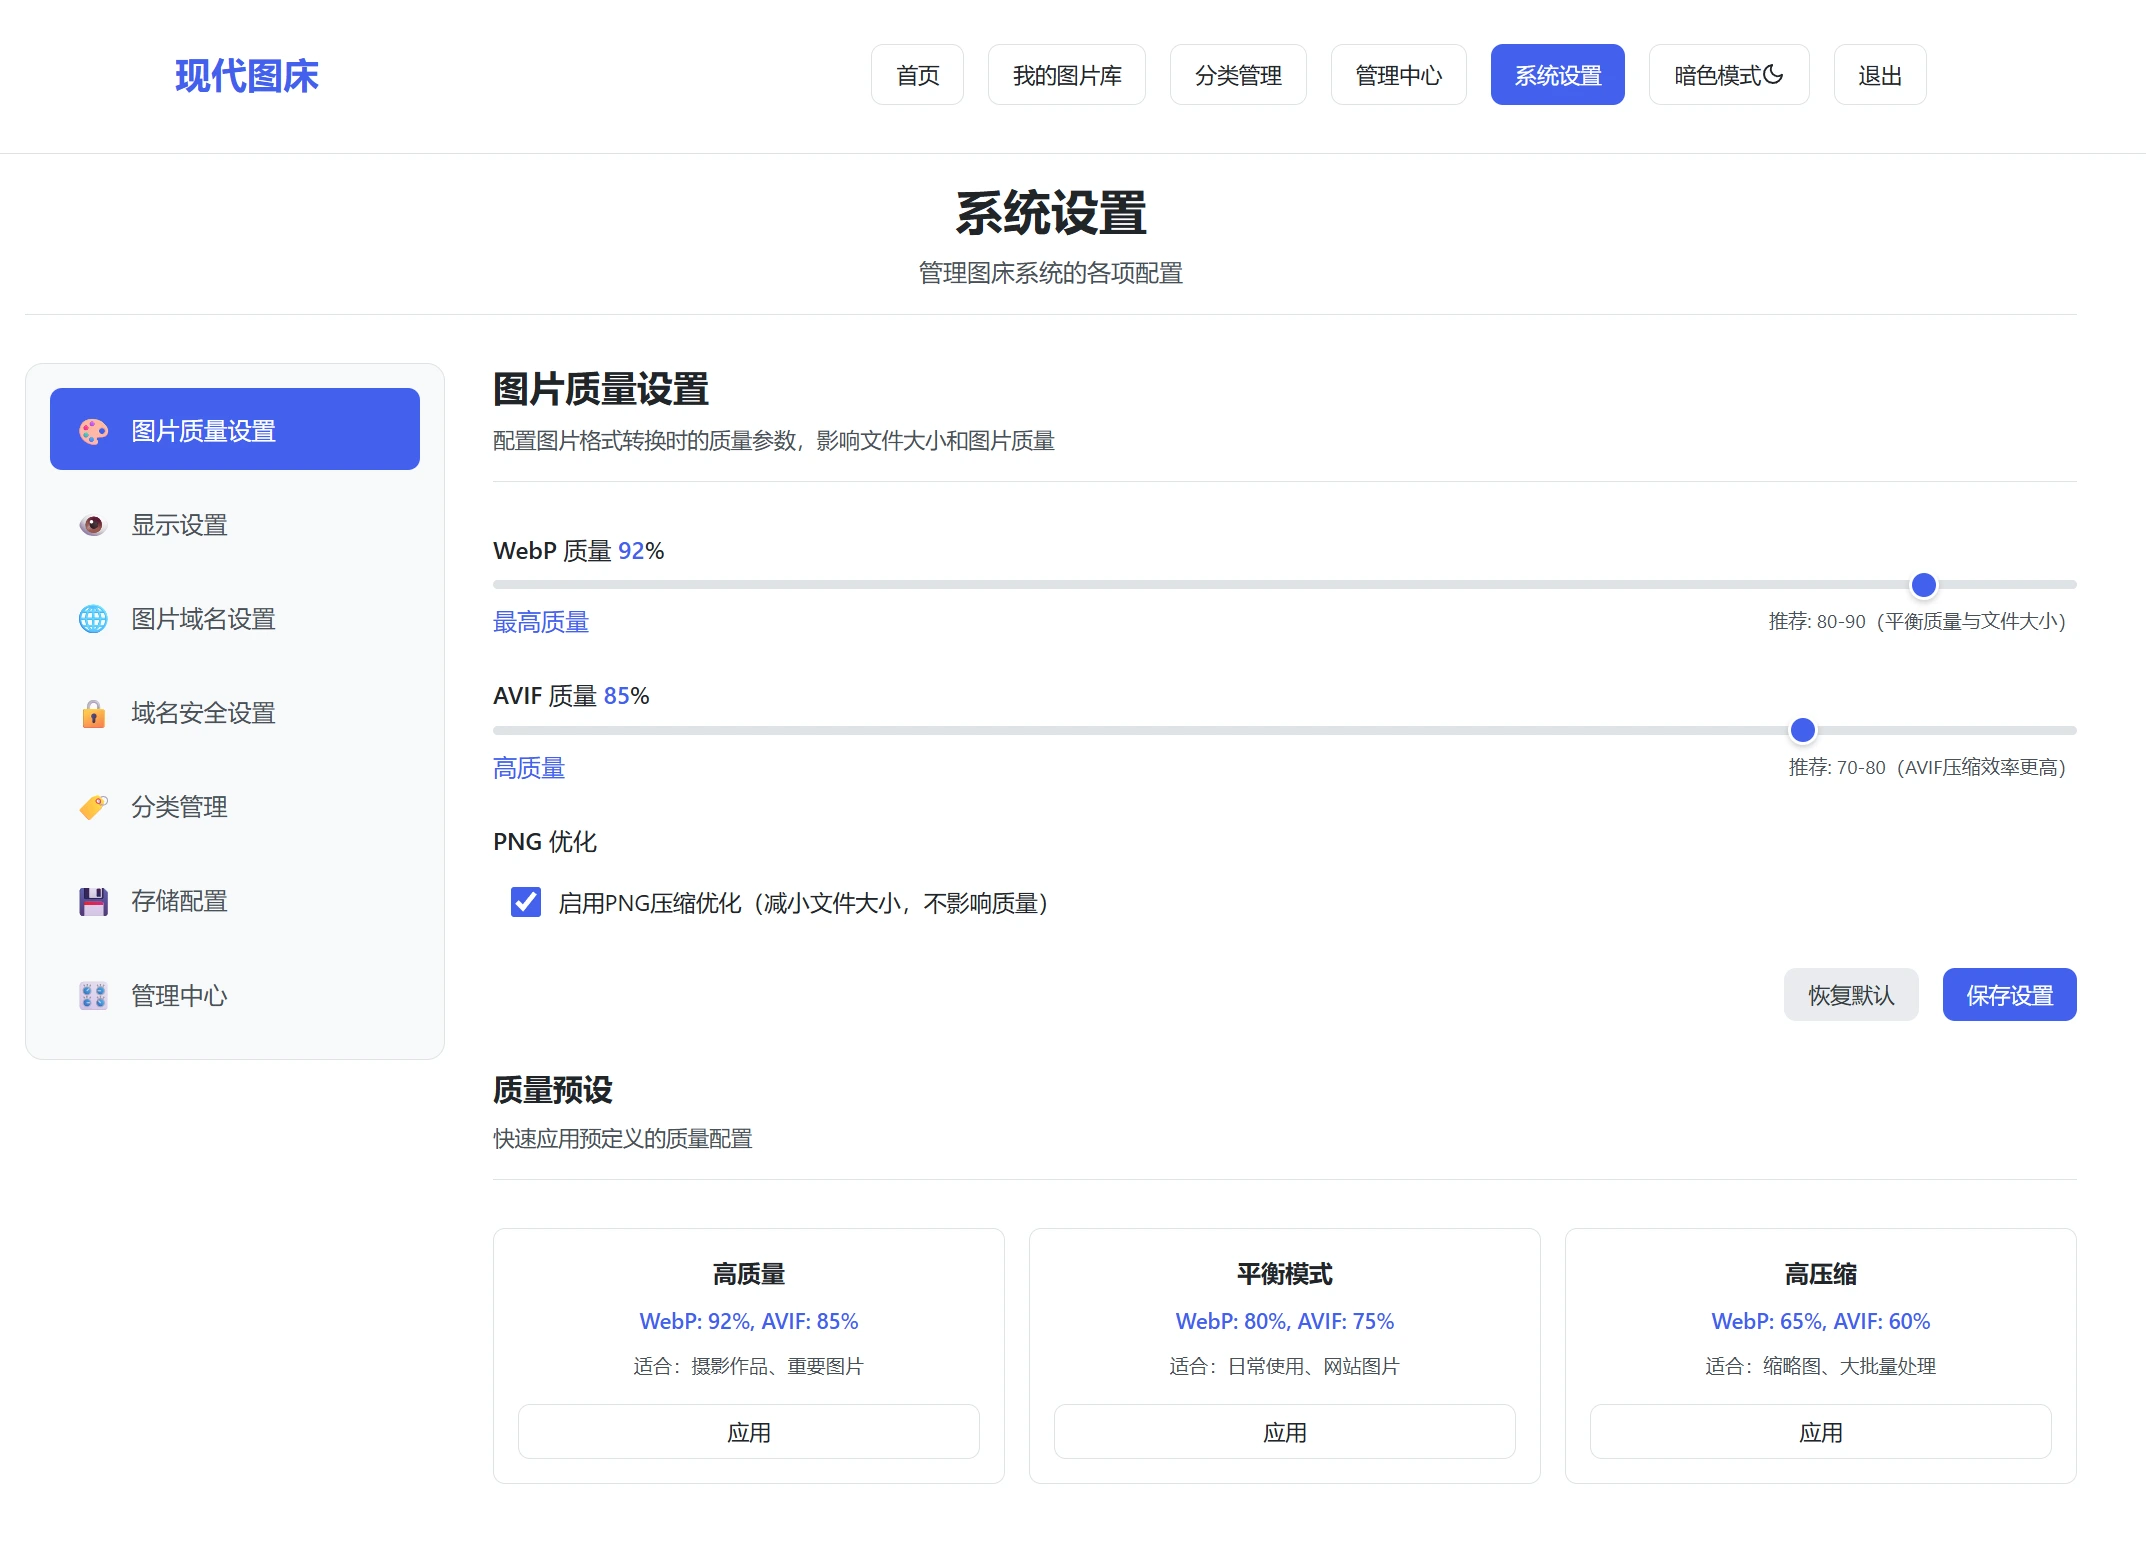Click the WebP 质量 slider handle
The image size is (2146, 1566).
click(1923, 585)
